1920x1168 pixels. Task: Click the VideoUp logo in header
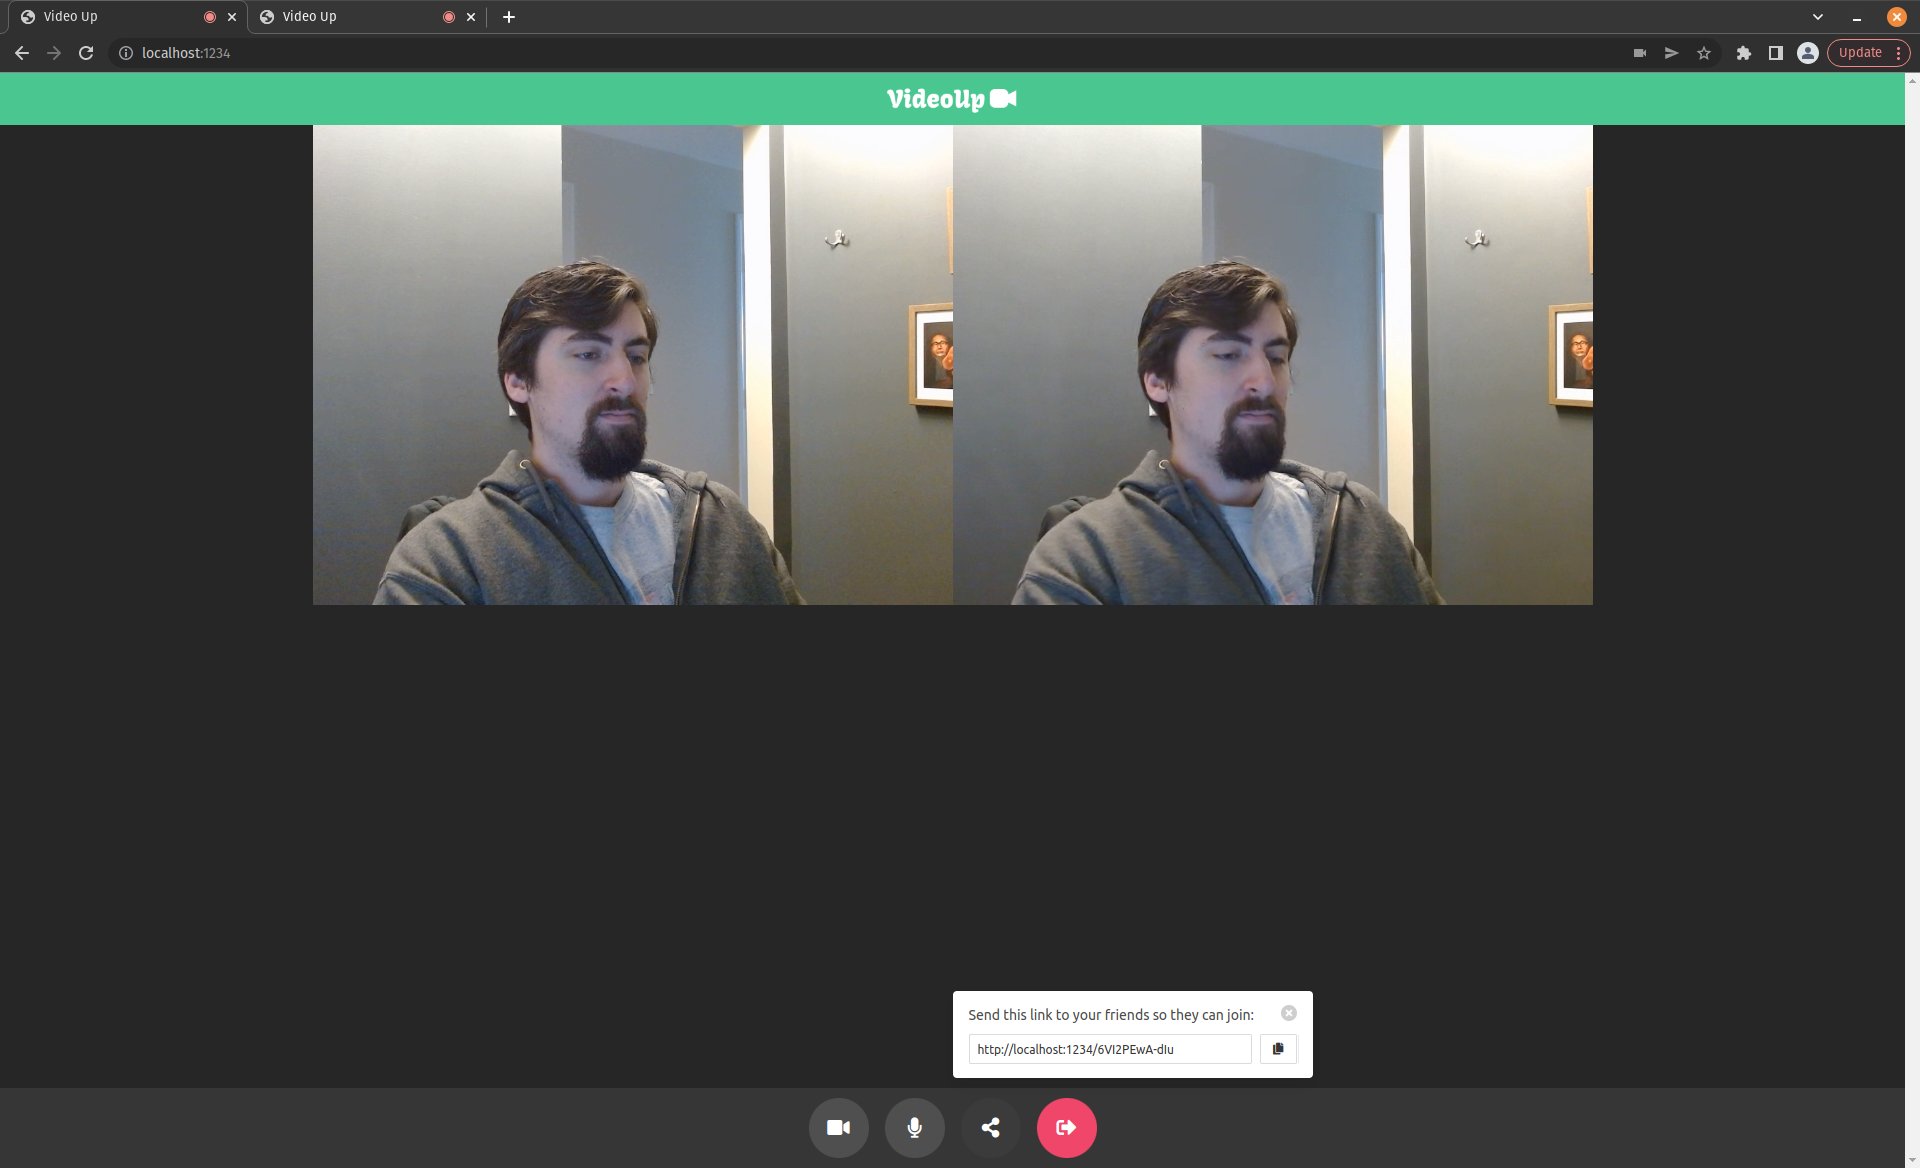coord(951,99)
